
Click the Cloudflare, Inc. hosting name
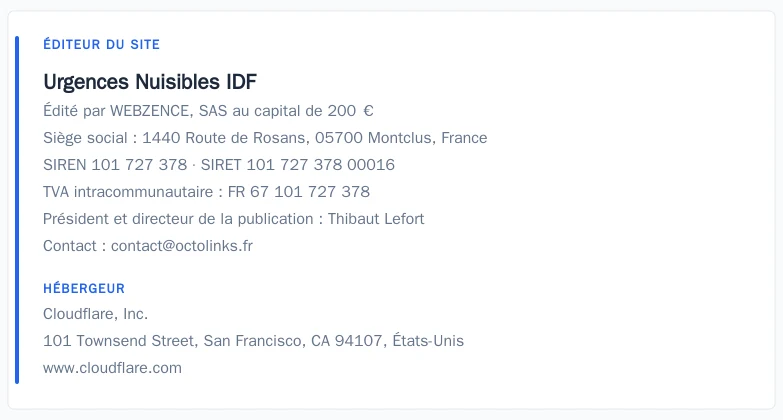click(x=95, y=314)
